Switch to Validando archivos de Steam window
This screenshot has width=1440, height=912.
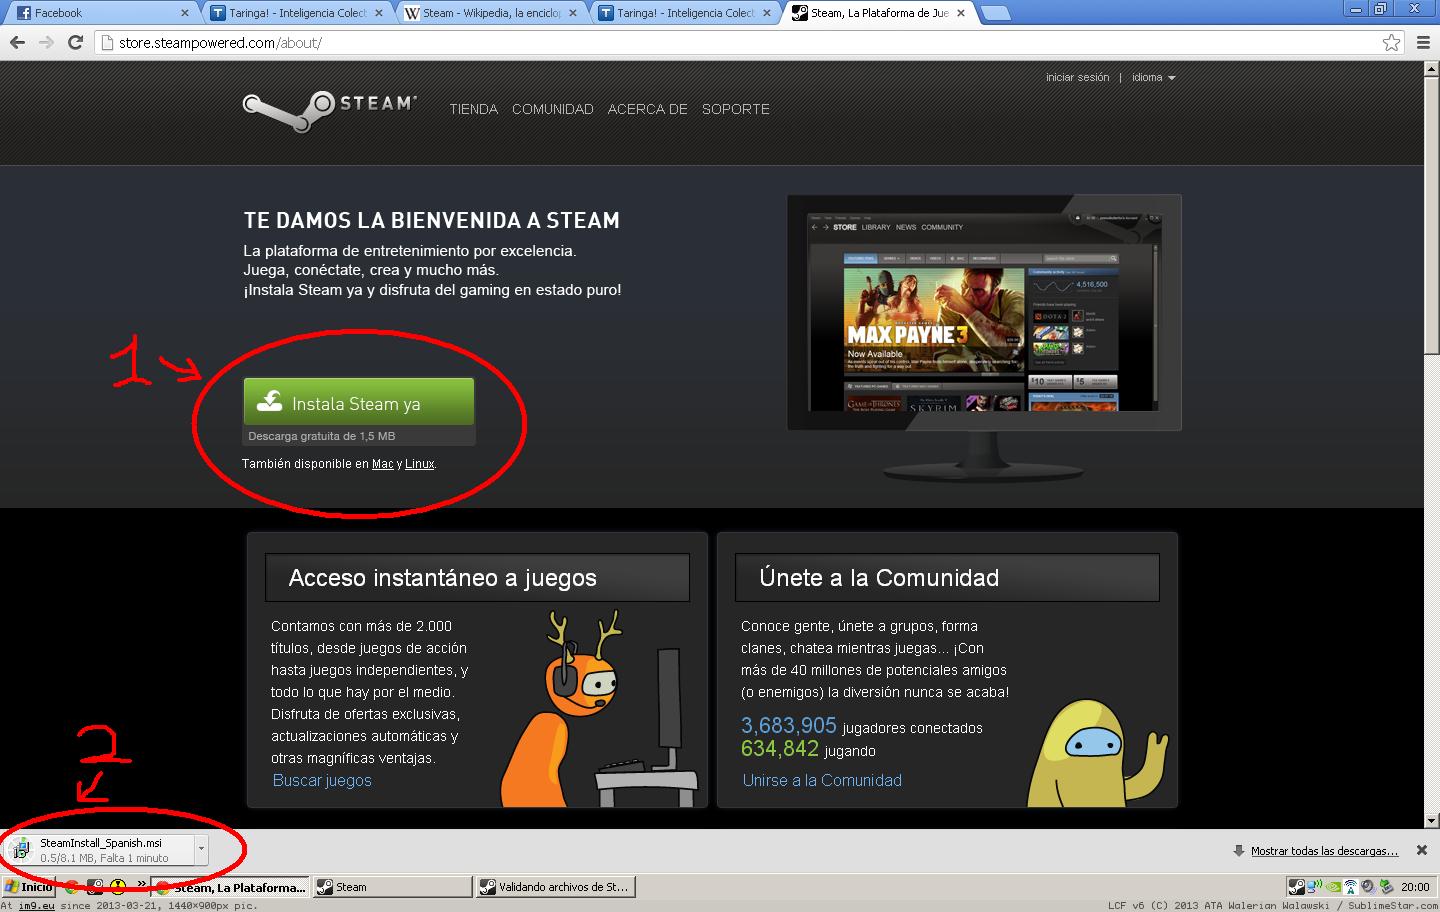[555, 887]
